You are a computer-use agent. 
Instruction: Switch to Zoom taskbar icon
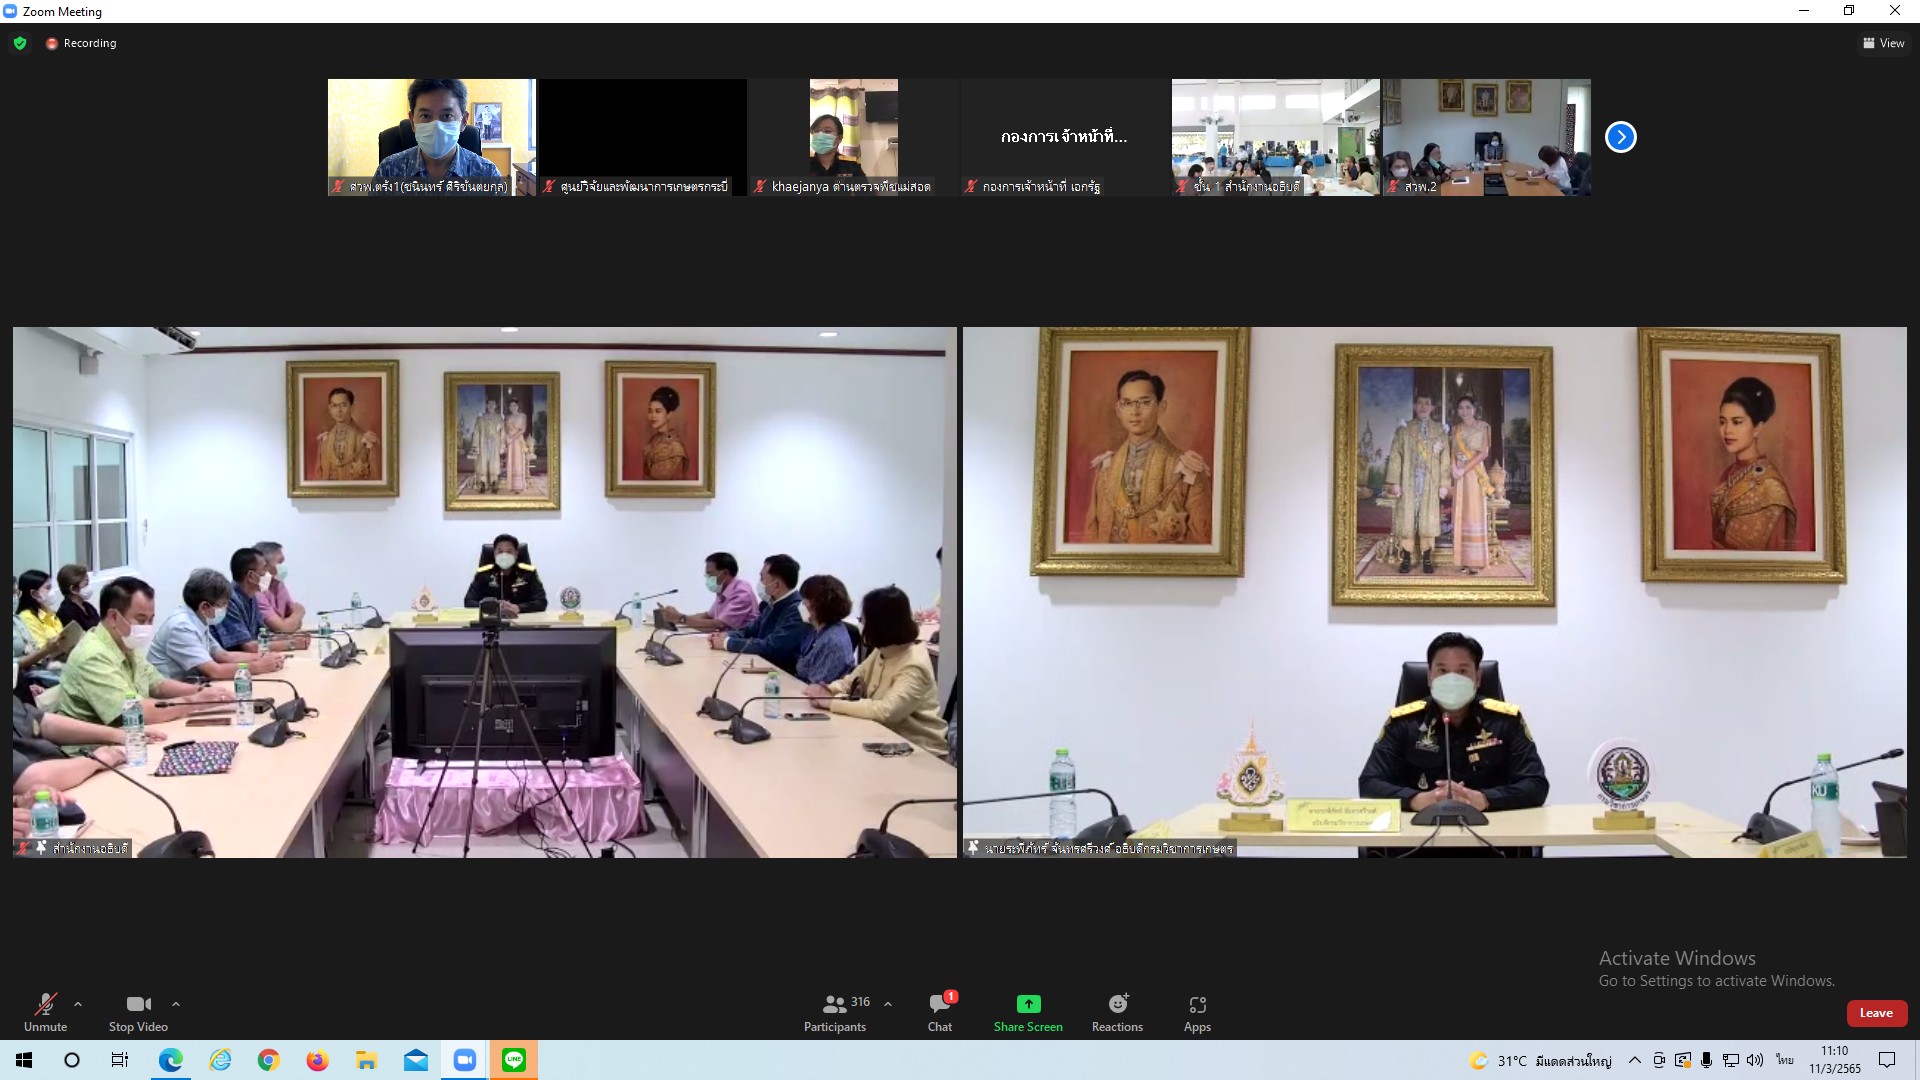(465, 1060)
